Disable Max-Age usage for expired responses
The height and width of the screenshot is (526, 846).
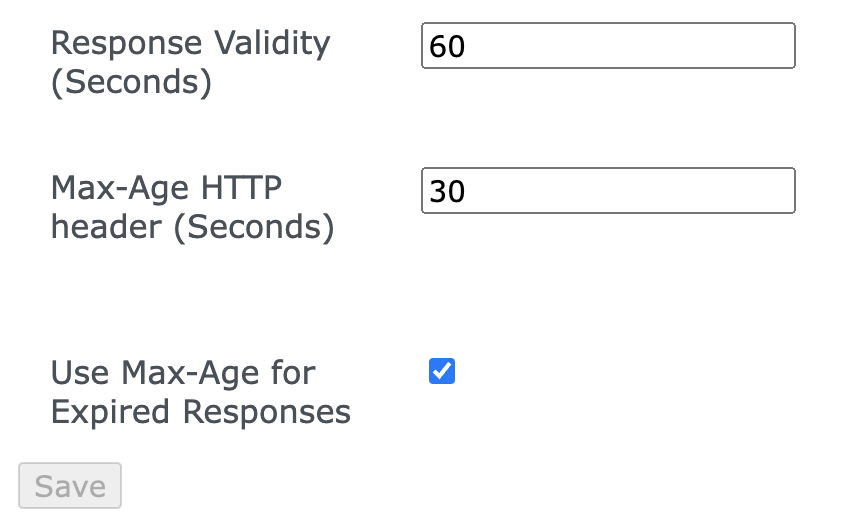pos(442,372)
